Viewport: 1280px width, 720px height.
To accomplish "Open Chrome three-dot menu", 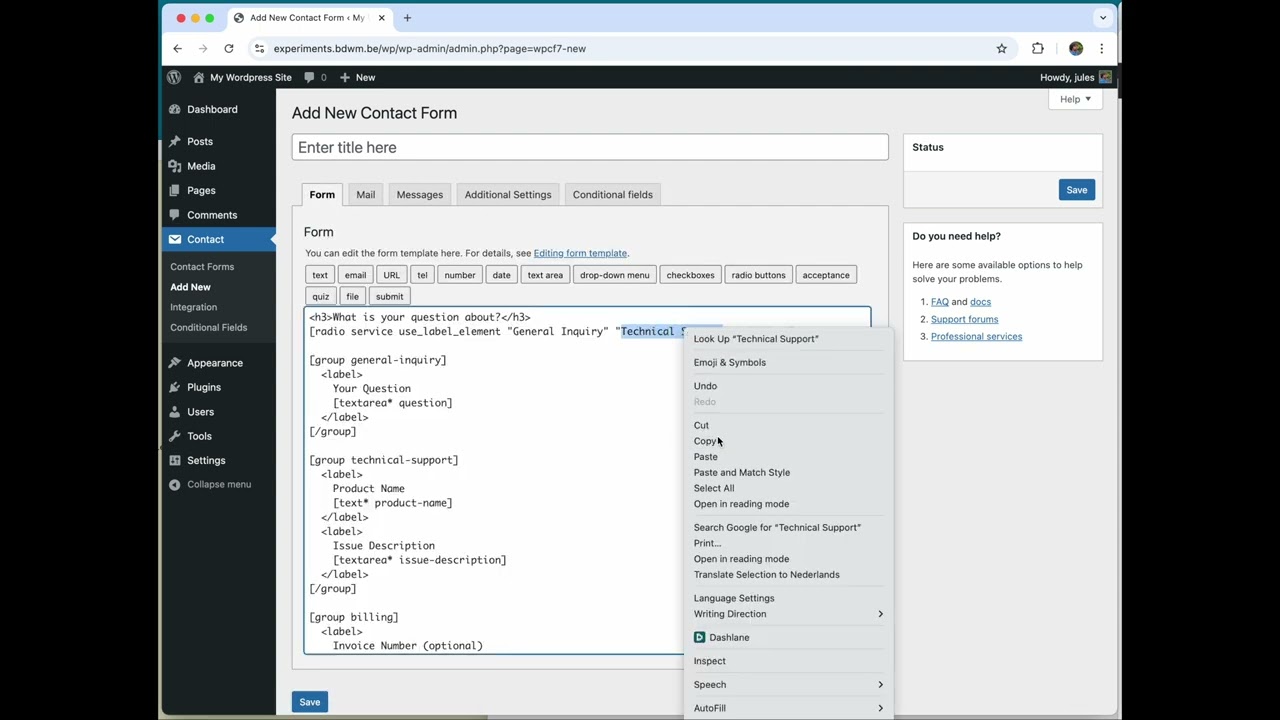I will [x=1102, y=48].
